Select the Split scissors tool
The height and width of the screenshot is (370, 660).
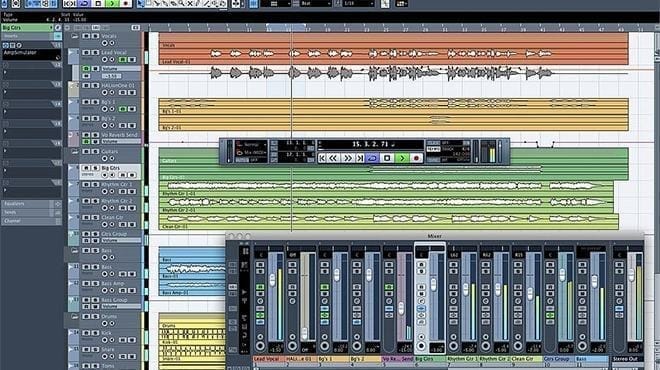tap(157, 4)
